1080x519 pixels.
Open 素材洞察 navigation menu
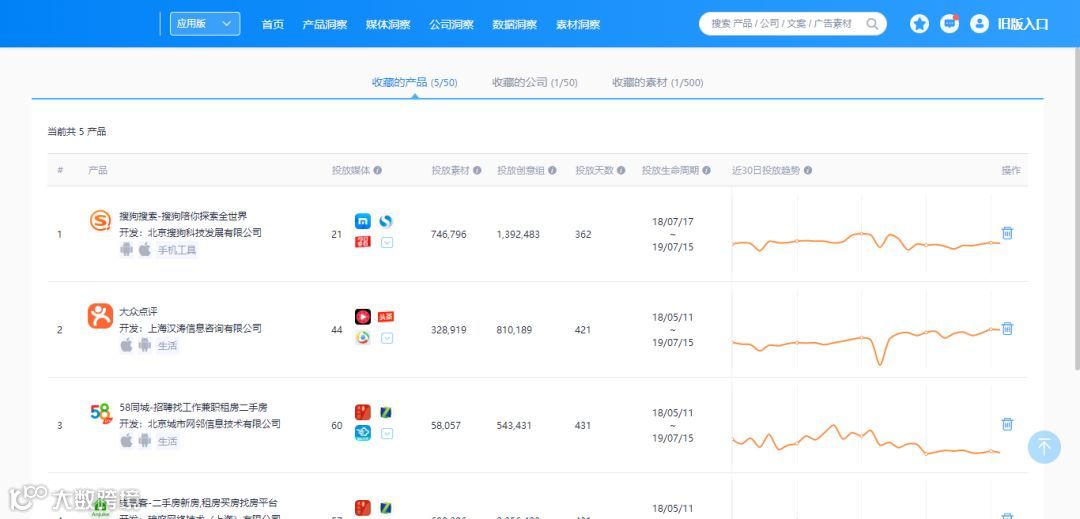[578, 24]
